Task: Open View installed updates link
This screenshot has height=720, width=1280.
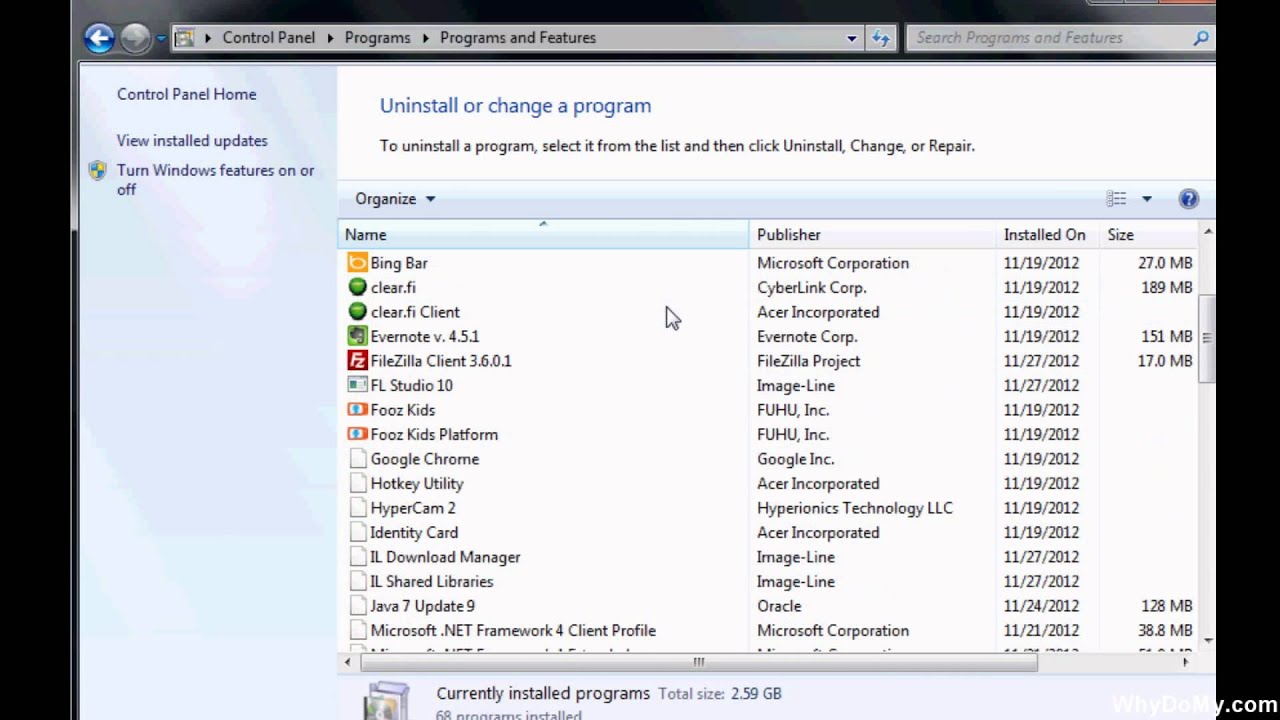Action: click(192, 141)
